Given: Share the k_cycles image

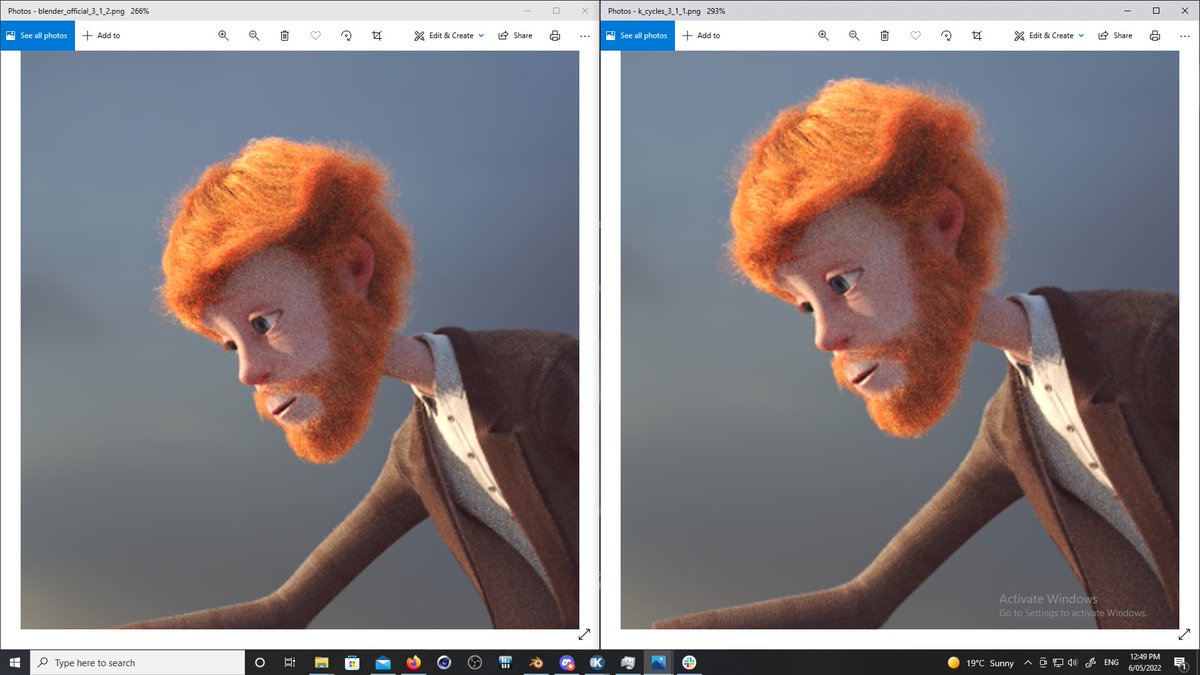Looking at the screenshot, I should (1116, 35).
